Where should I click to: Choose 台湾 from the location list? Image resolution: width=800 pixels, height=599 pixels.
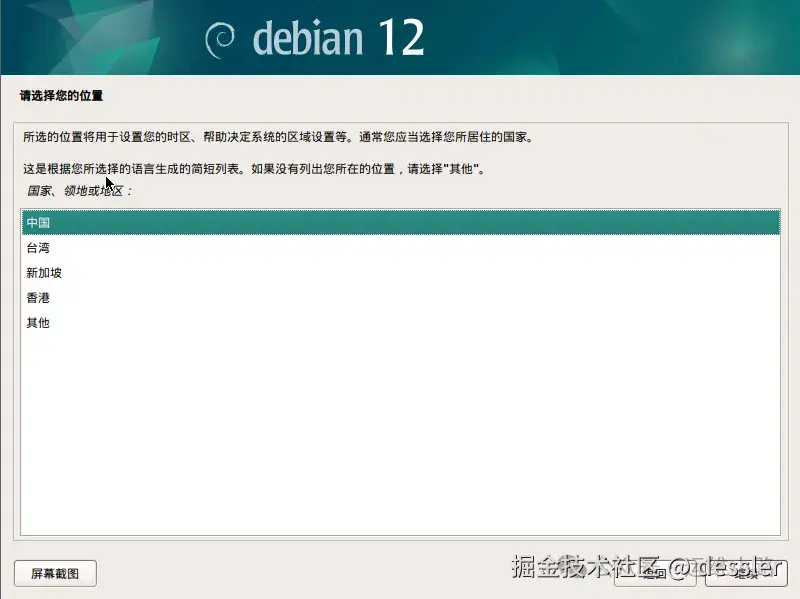click(401, 247)
